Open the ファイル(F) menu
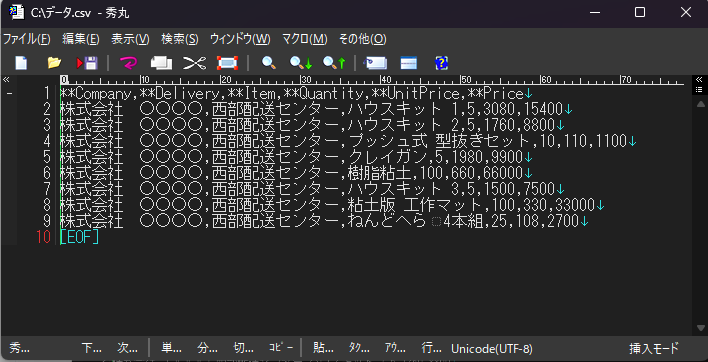 (x=27, y=39)
